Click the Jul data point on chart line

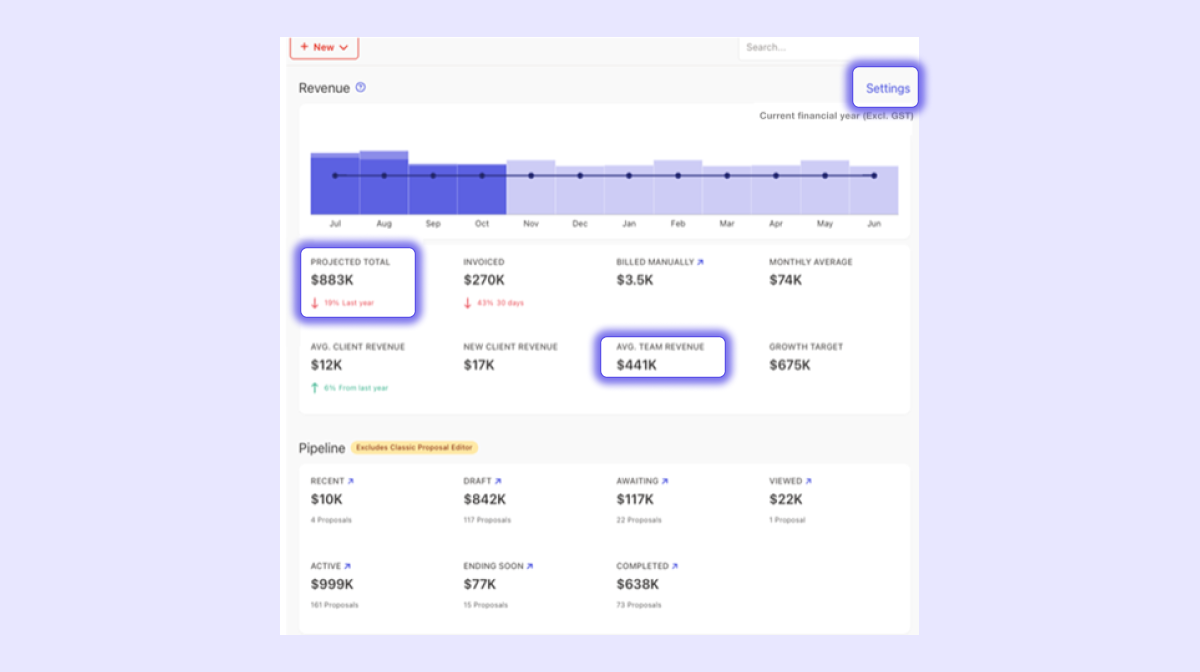(335, 176)
